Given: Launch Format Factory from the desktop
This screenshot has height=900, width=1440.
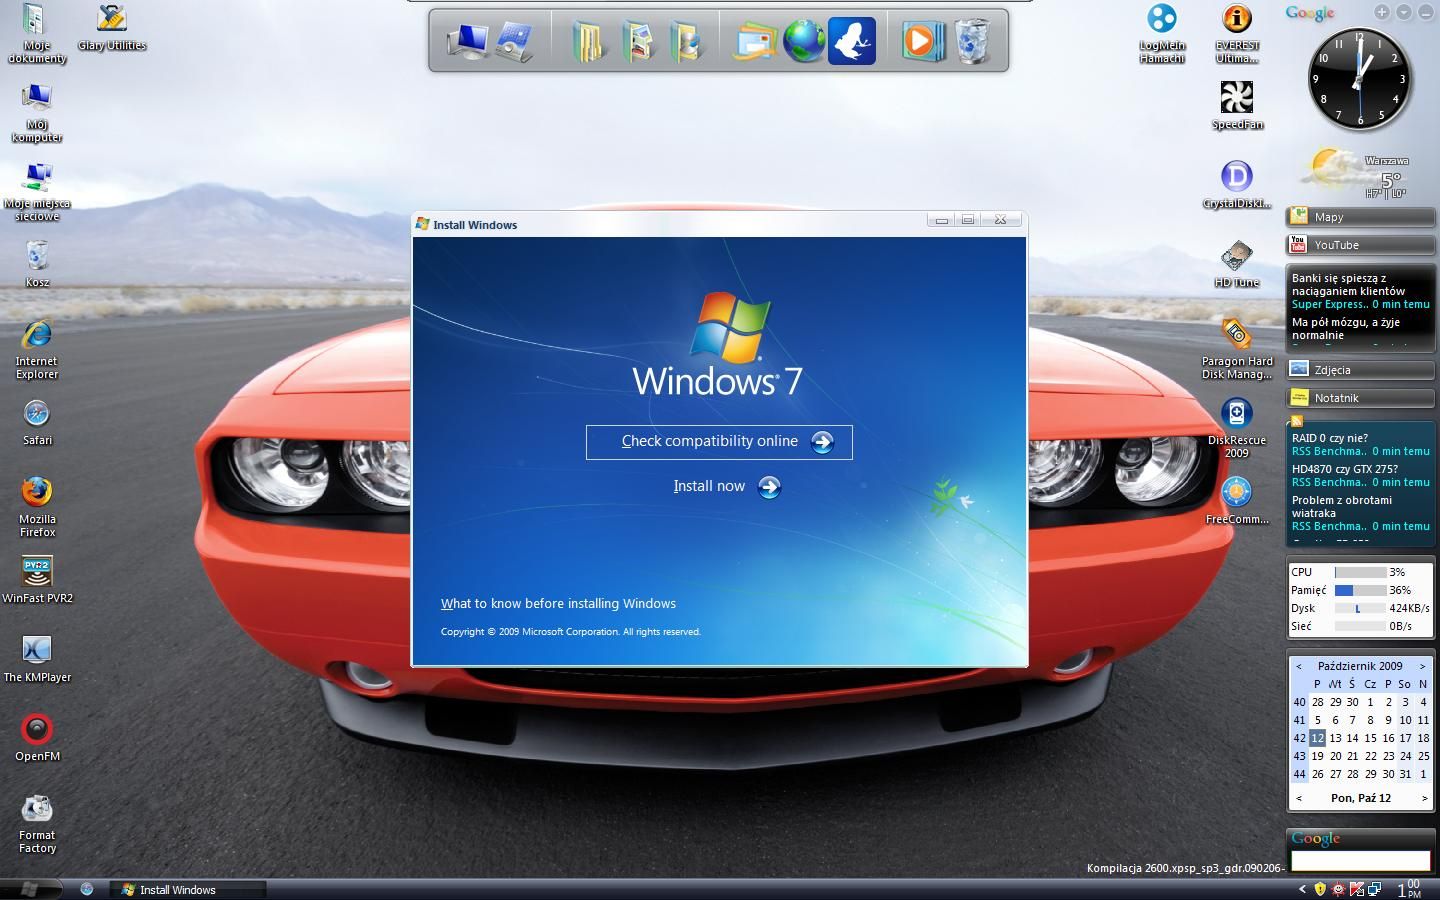Looking at the screenshot, I should click(x=37, y=823).
